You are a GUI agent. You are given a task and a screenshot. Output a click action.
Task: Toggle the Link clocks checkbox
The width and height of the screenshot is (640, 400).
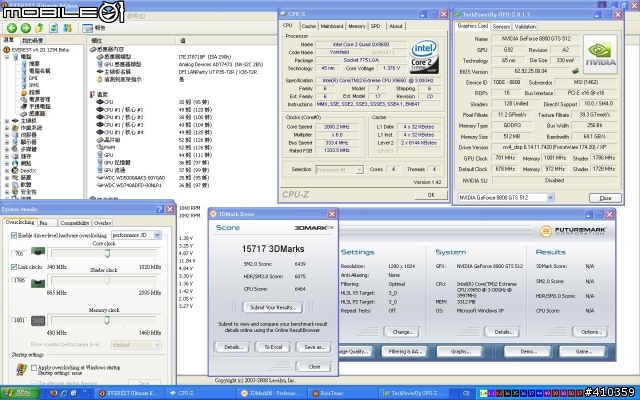click(x=14, y=267)
